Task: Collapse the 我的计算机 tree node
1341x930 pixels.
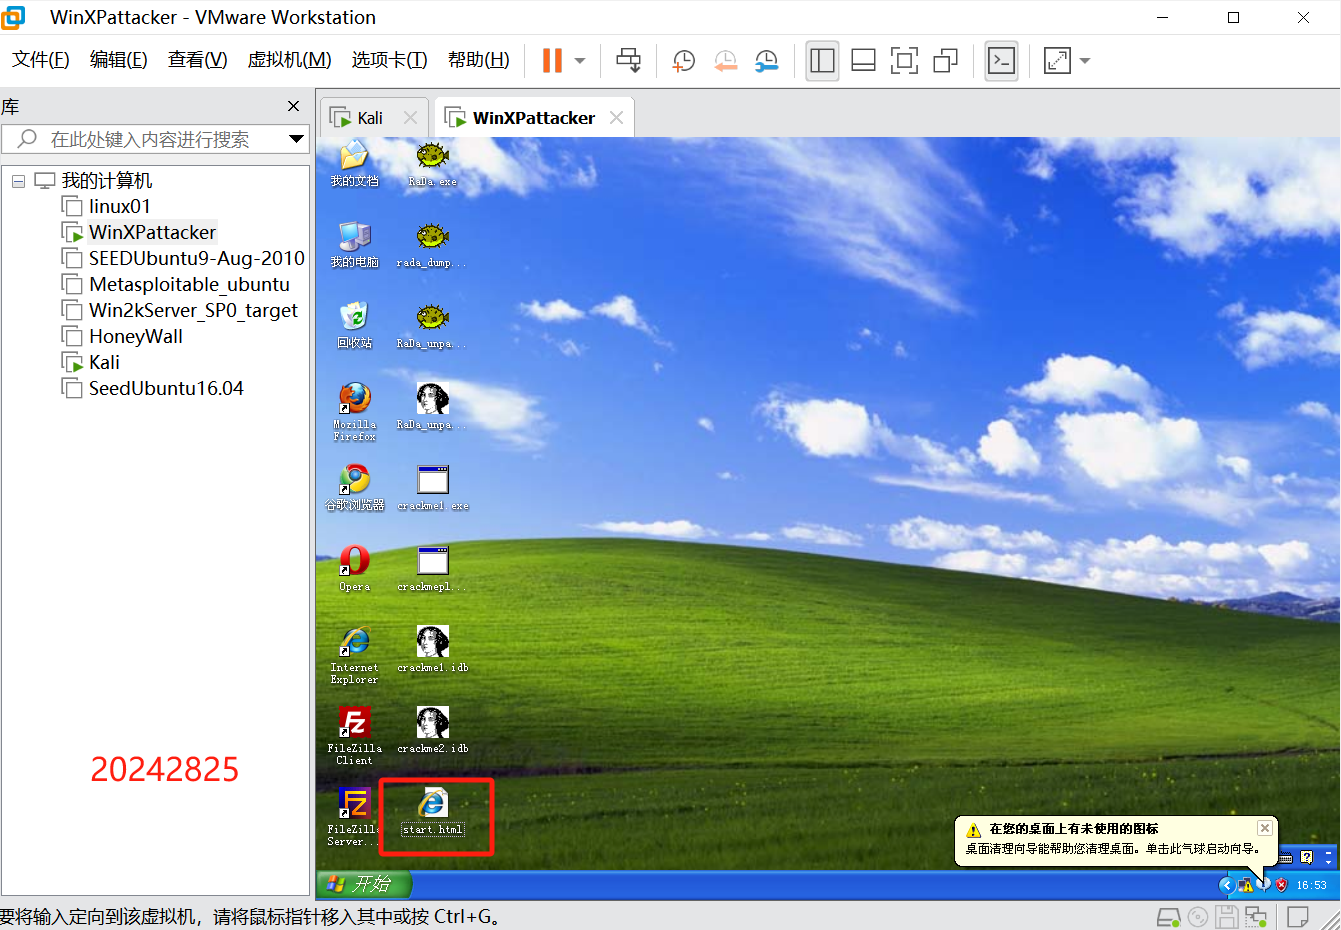Action: tap(18, 181)
